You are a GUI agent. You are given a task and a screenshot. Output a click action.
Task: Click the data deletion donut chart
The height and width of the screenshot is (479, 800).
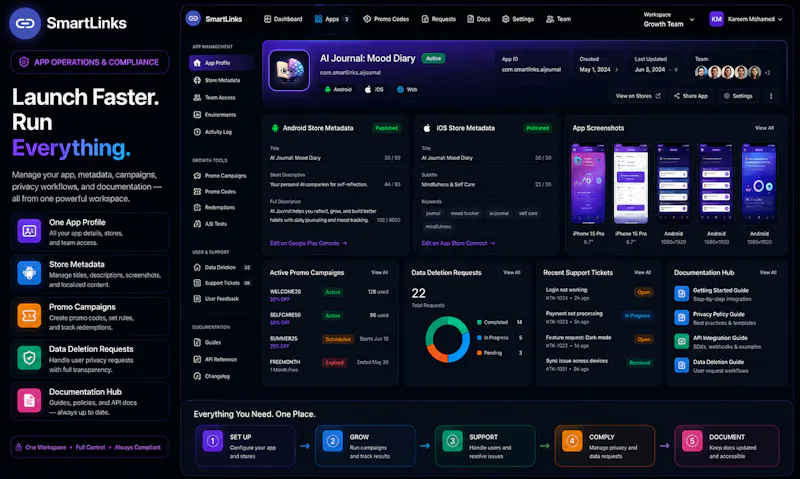(x=447, y=339)
